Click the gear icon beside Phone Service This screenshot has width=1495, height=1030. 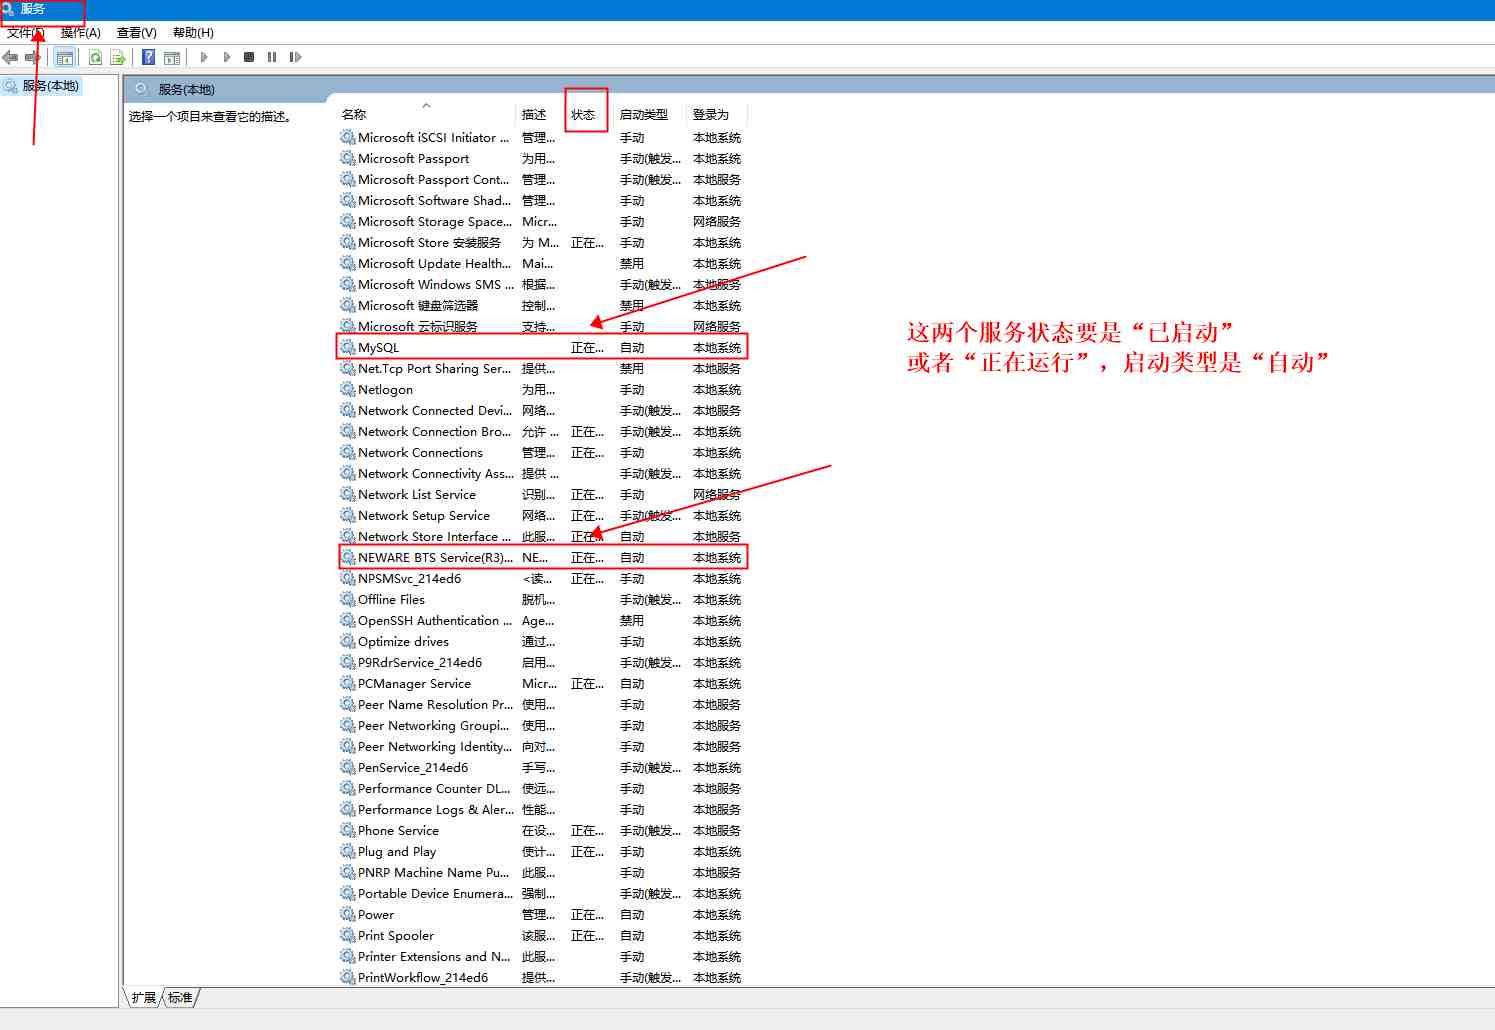point(348,830)
